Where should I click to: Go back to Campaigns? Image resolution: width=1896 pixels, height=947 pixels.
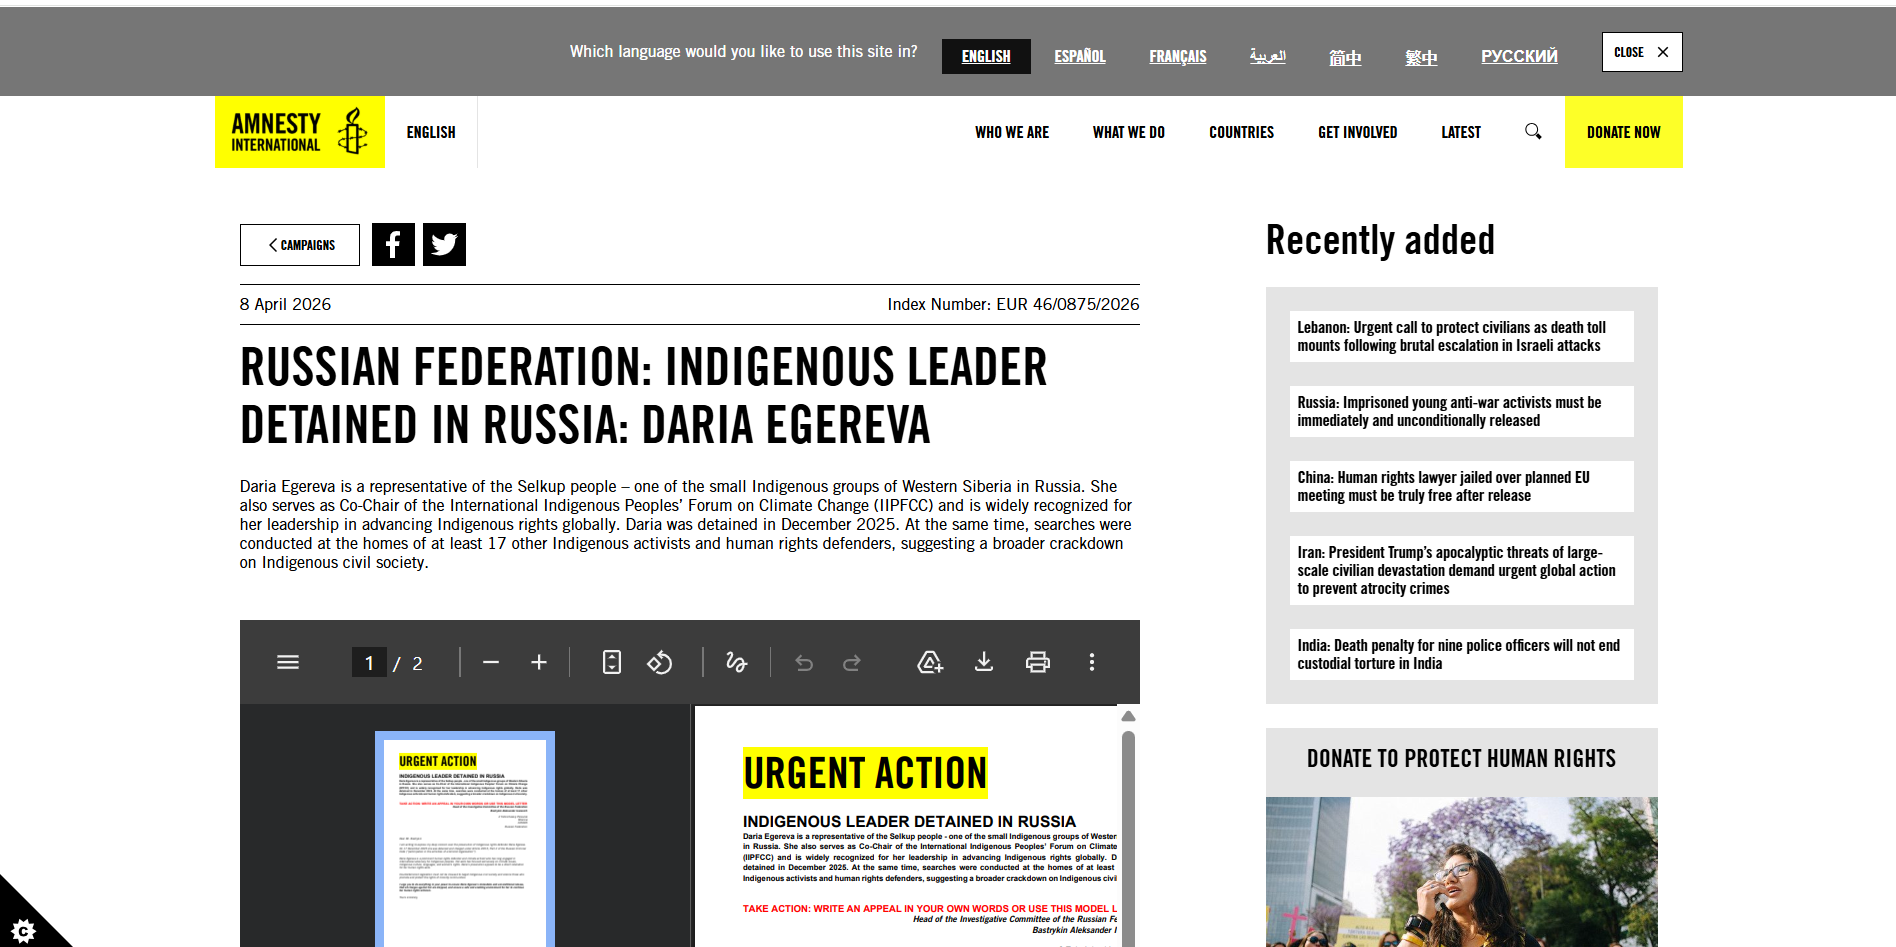[x=300, y=245]
